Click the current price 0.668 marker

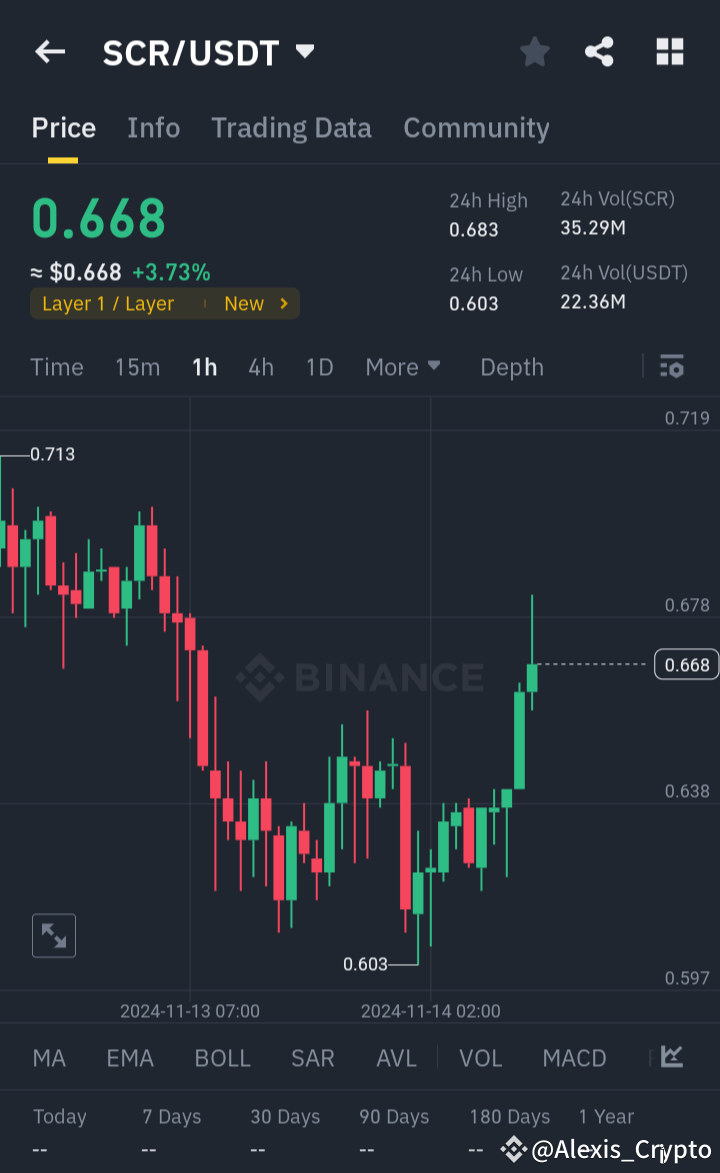coord(686,664)
